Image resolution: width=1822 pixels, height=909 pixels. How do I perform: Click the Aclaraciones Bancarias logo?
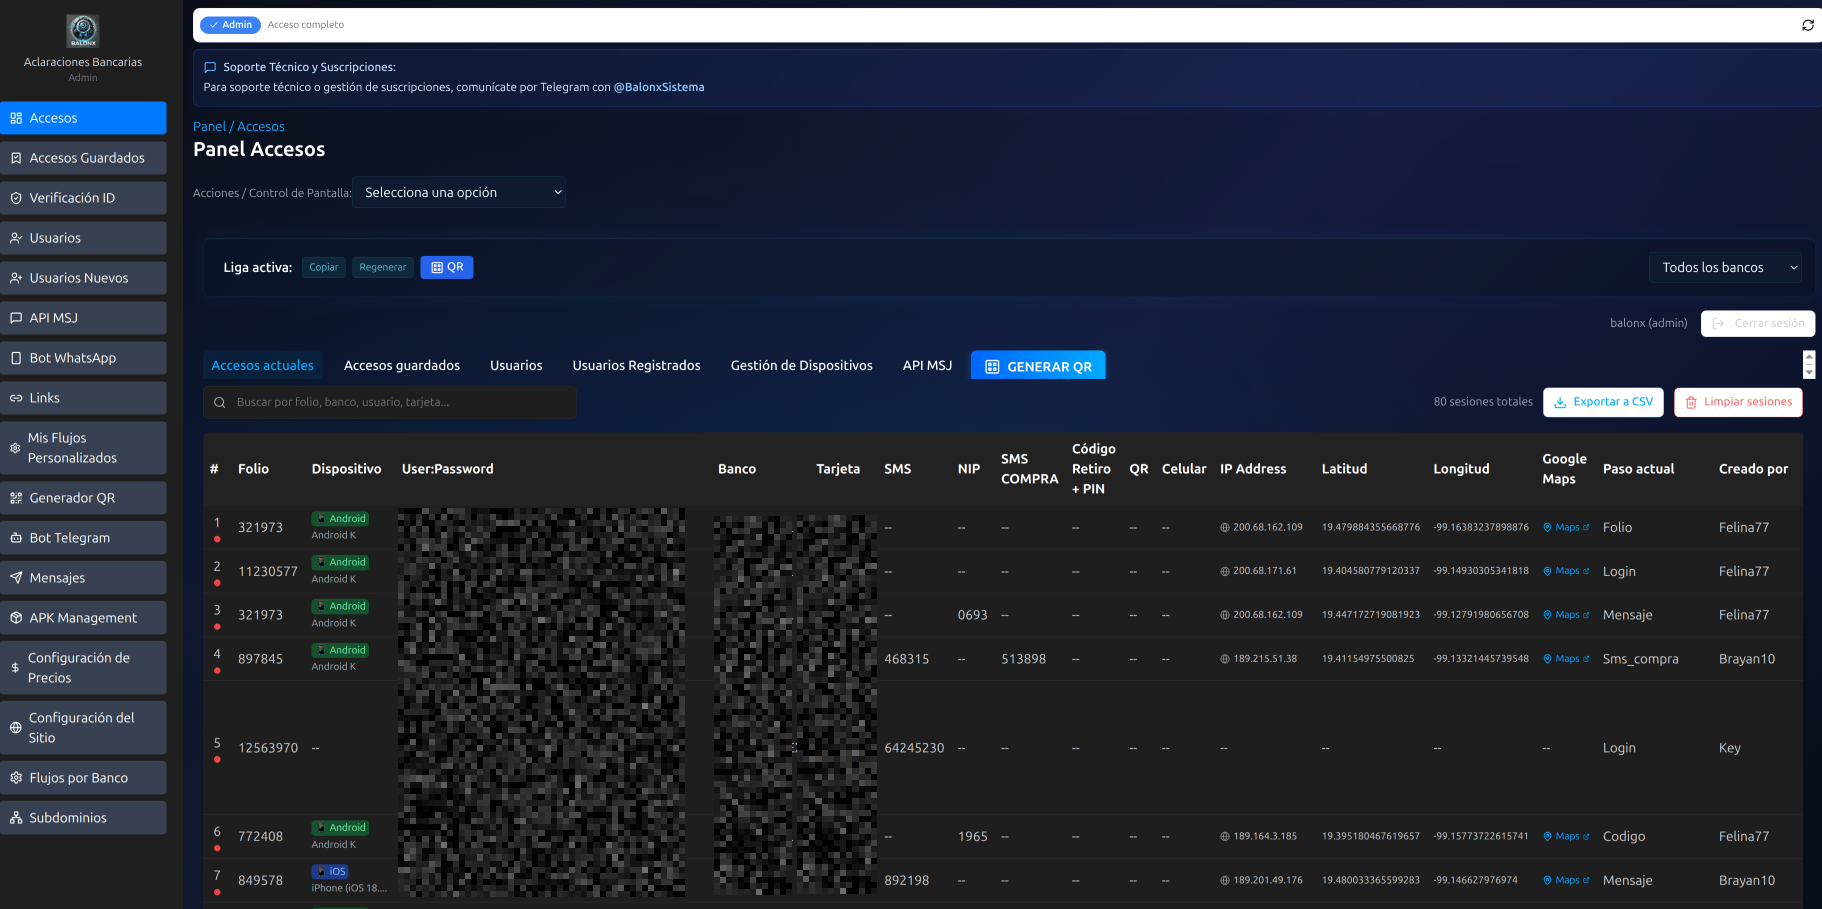(x=83, y=31)
